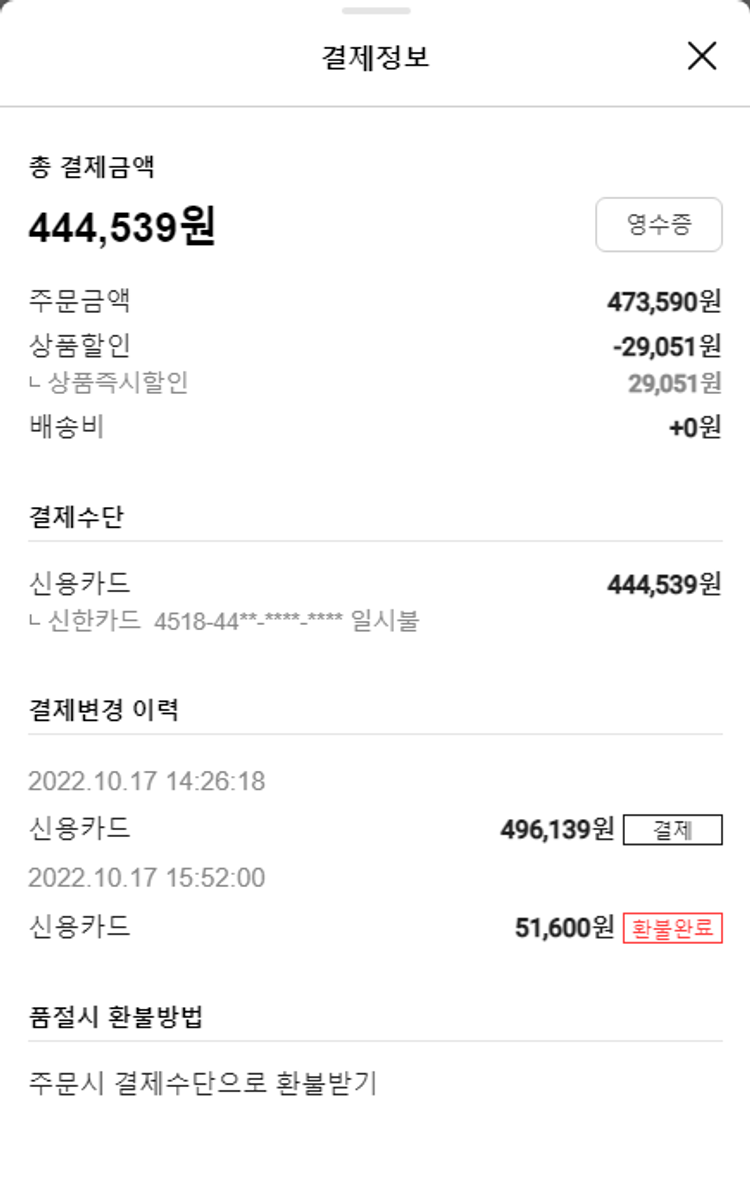750x1203 pixels.
Task: Click the 주문금액 label
Action: click(x=80, y=300)
